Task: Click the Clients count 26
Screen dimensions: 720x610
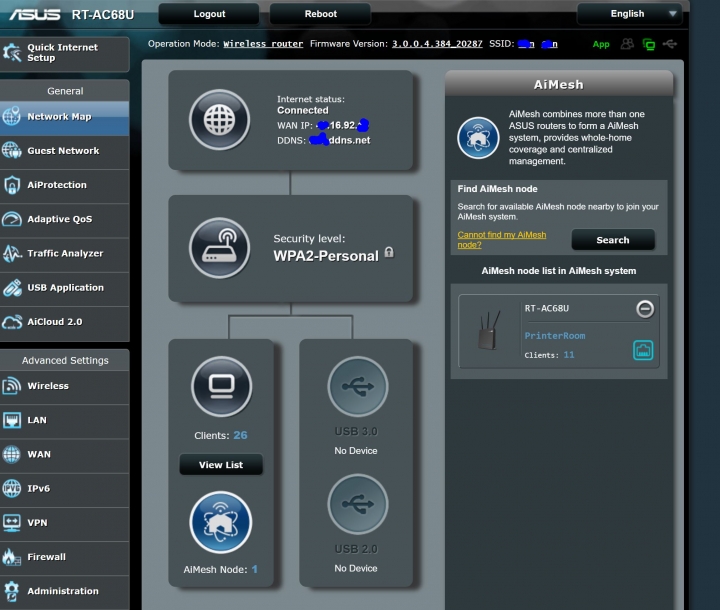Action: pos(240,435)
